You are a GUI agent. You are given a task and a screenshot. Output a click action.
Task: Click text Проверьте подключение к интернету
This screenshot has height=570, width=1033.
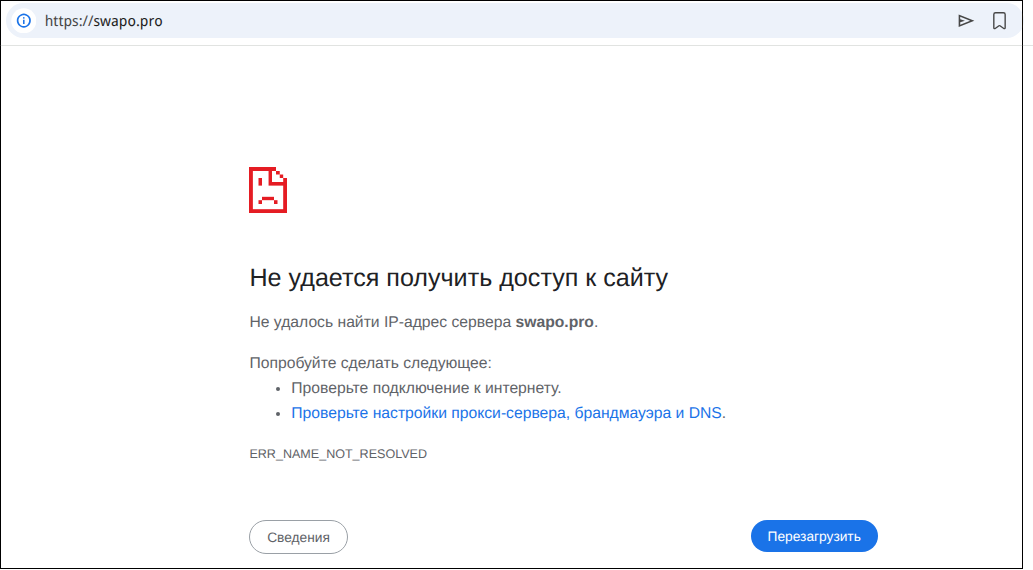(x=426, y=388)
